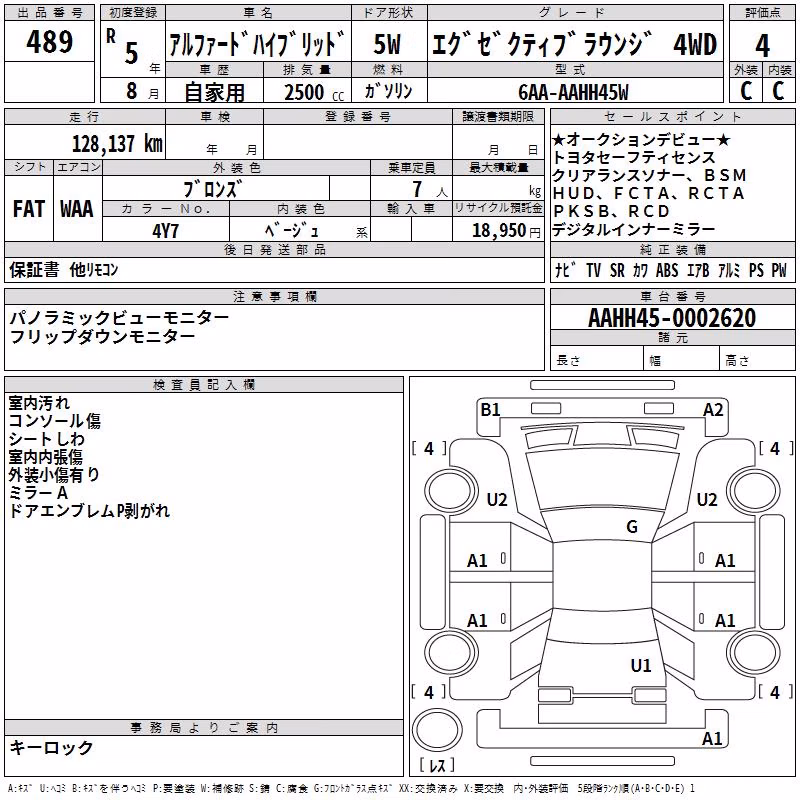The image size is (800, 800).
Task: Select the パノラミックビューモニター note
Action: tap(119, 318)
